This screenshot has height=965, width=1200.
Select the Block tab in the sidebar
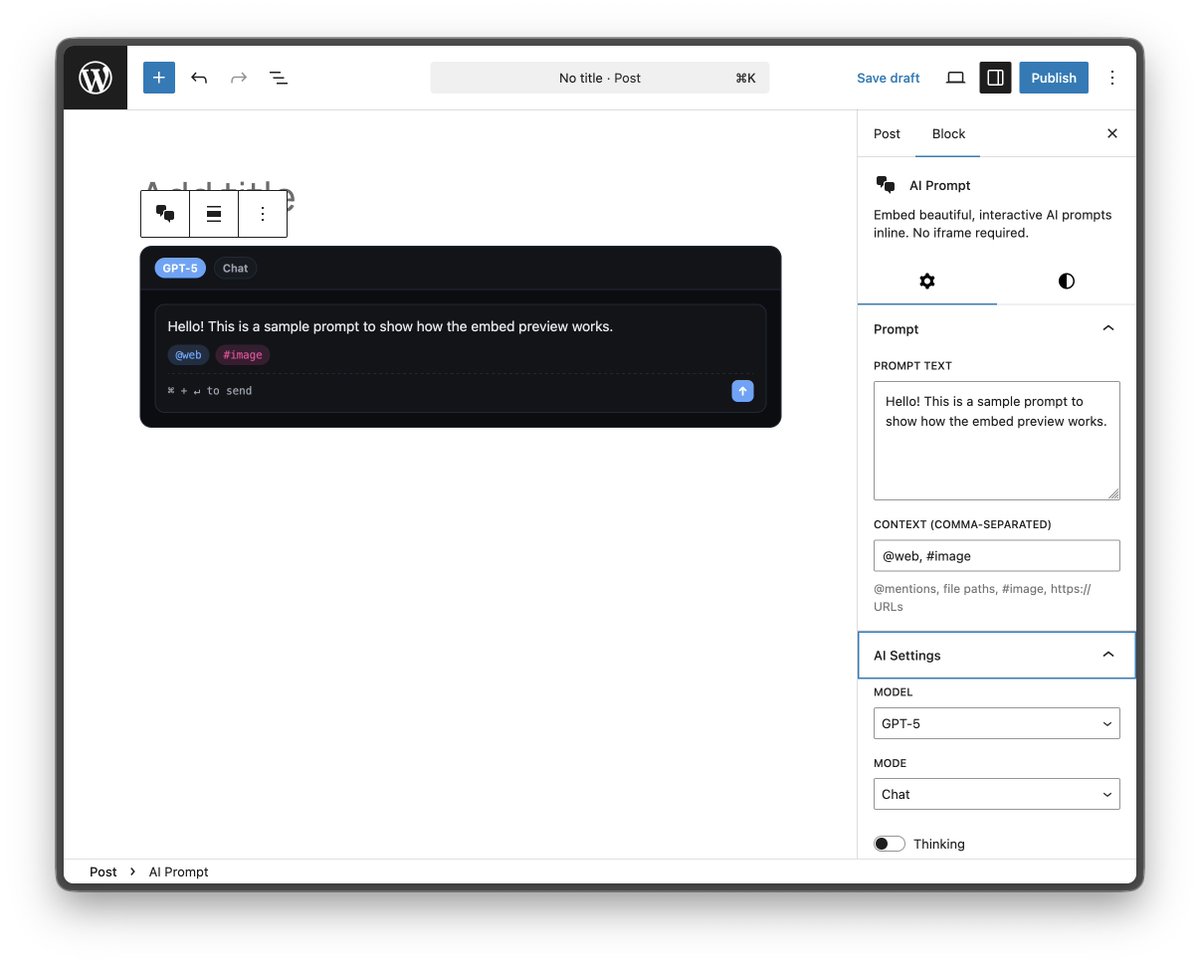point(949,134)
